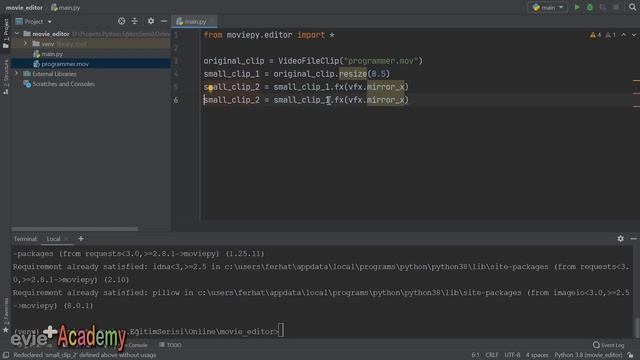Select the Local terminal tab
The image size is (640, 360).
(x=53, y=239)
